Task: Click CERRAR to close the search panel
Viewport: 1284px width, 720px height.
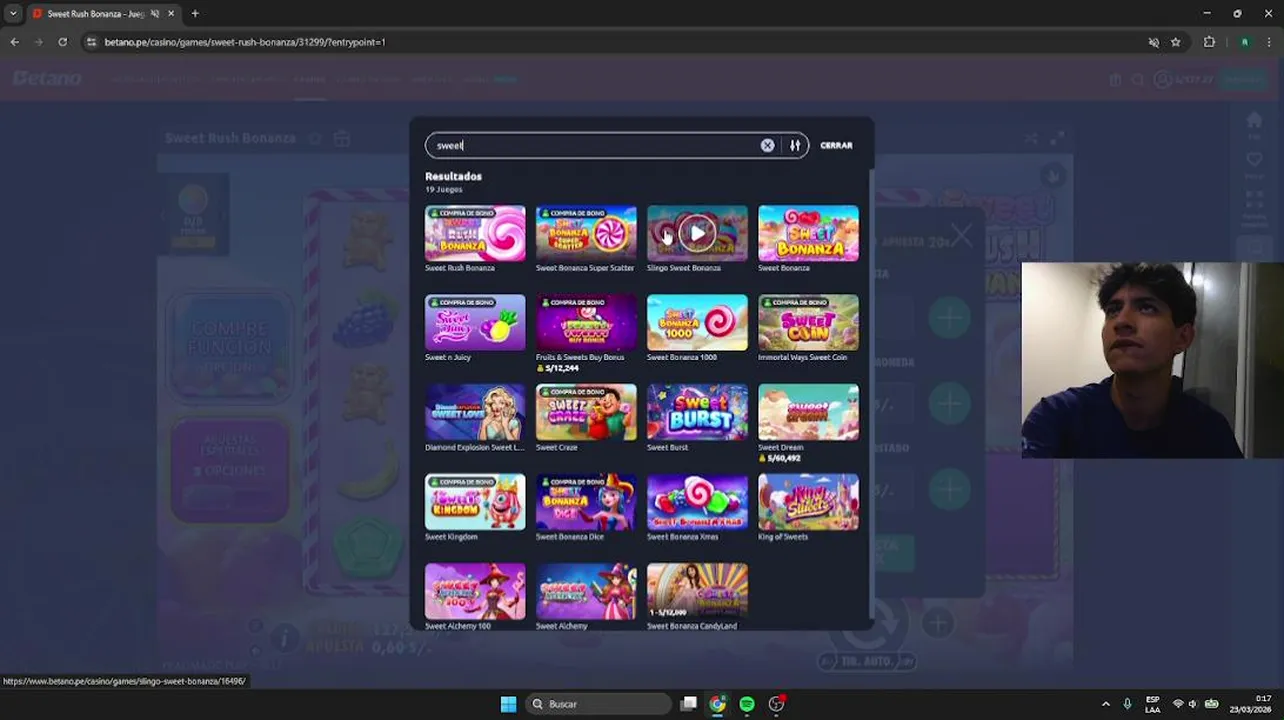Action: [836, 145]
